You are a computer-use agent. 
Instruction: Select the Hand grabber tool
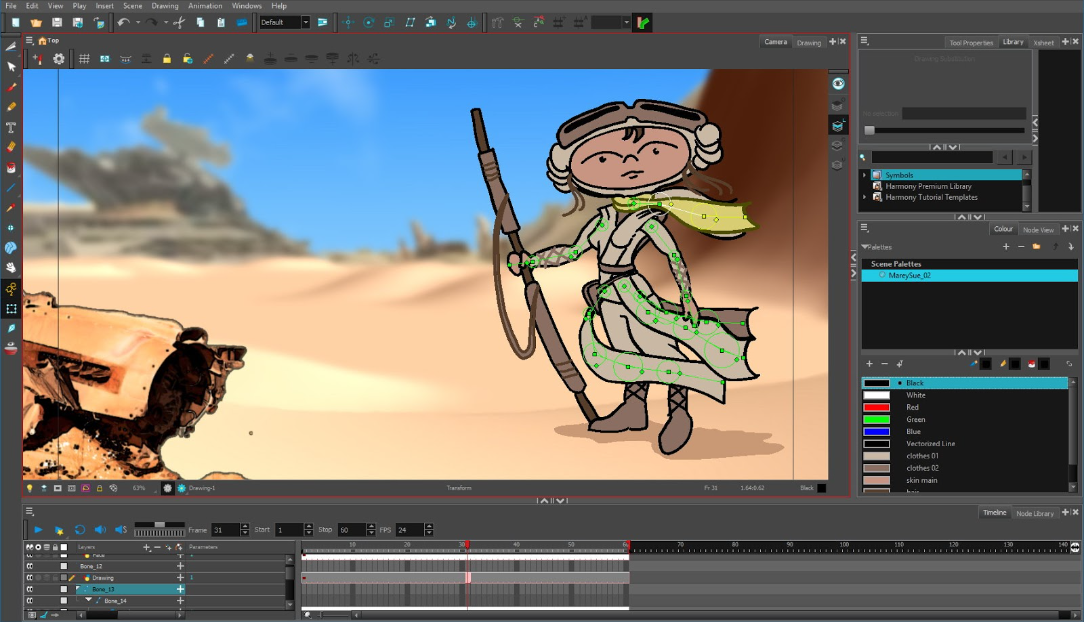point(11,267)
